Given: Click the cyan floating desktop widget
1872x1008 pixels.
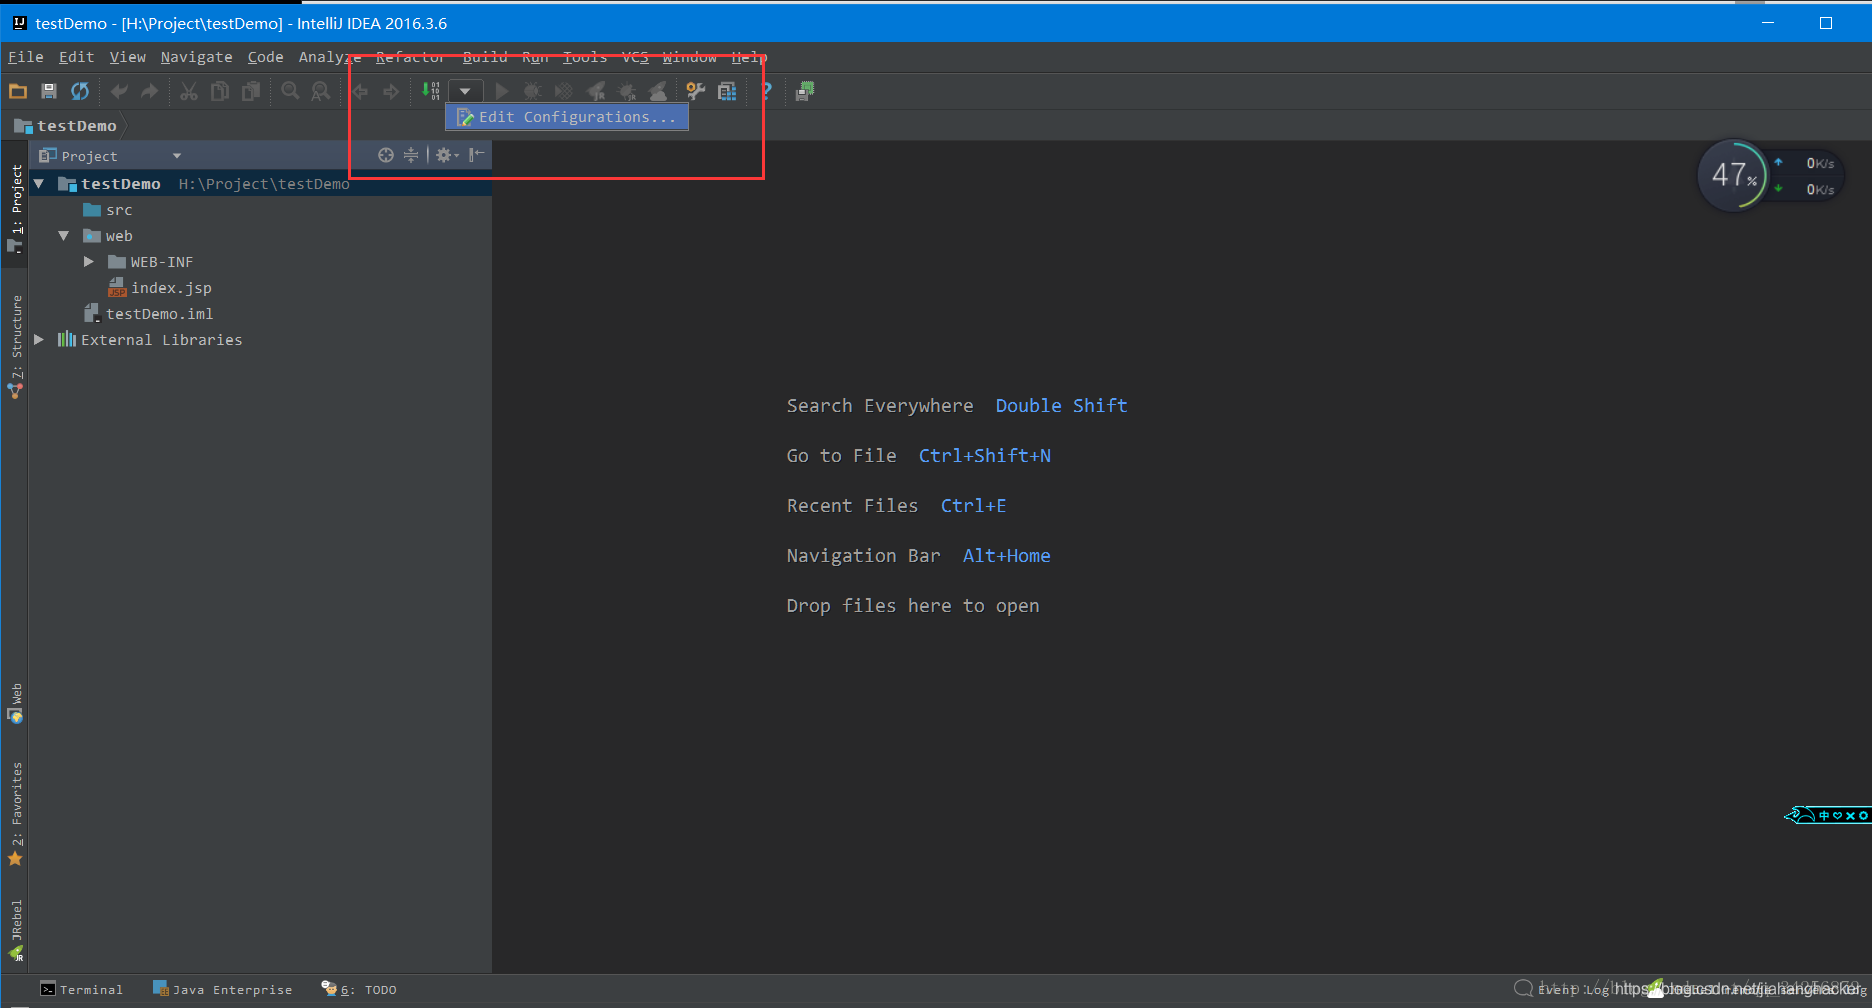Looking at the screenshot, I should pyautogui.click(x=1827, y=815).
